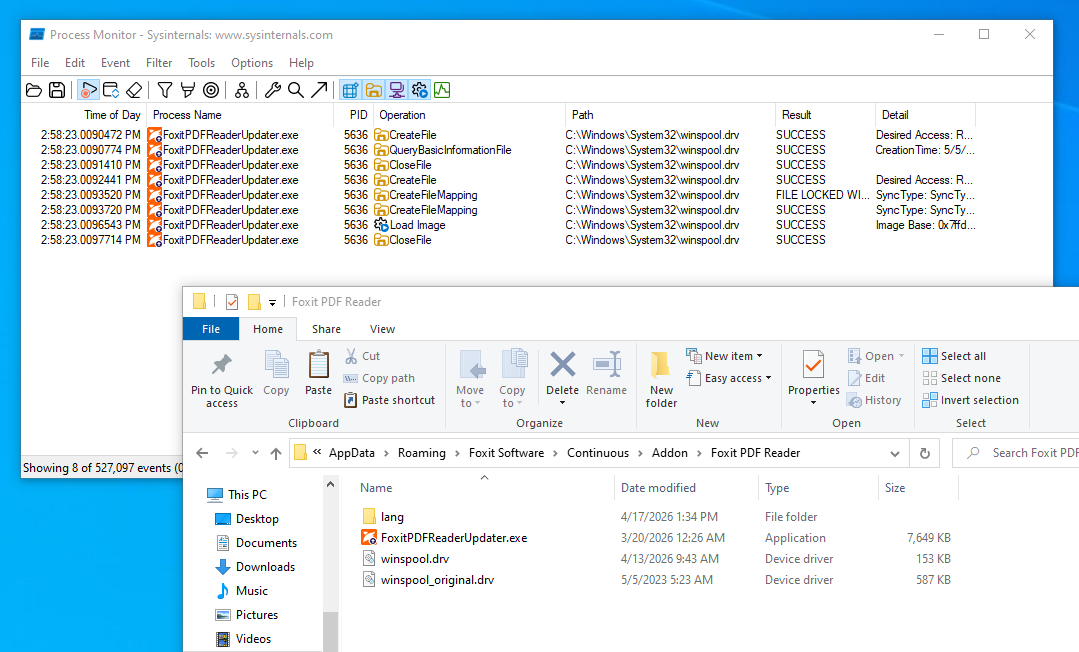Toggle event capture in Process Monitor
The height and width of the screenshot is (652, 1079).
tap(88, 90)
